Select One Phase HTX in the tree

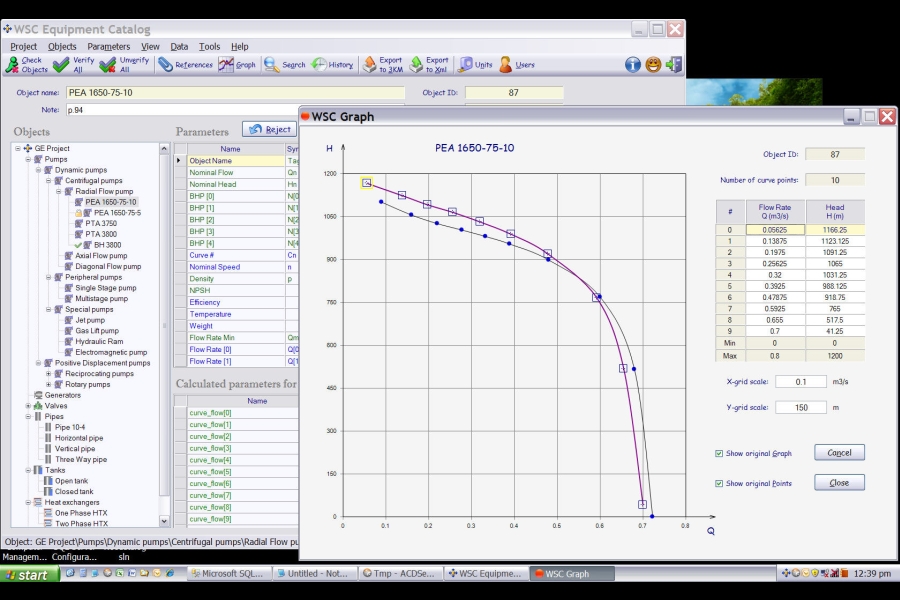click(81, 513)
